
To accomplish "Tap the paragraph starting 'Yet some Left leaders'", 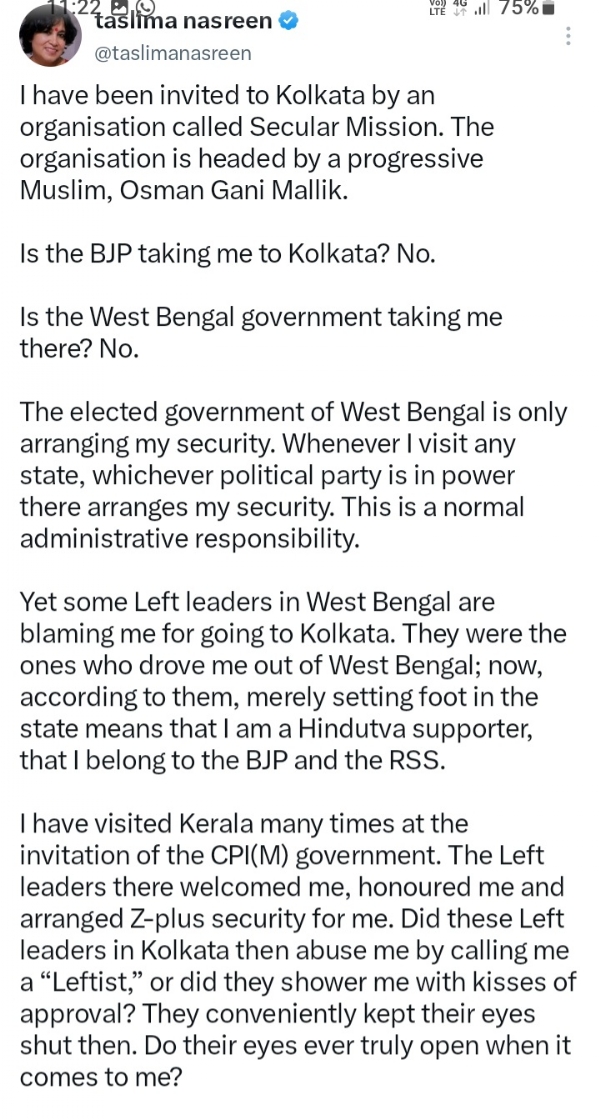I will point(293,681).
